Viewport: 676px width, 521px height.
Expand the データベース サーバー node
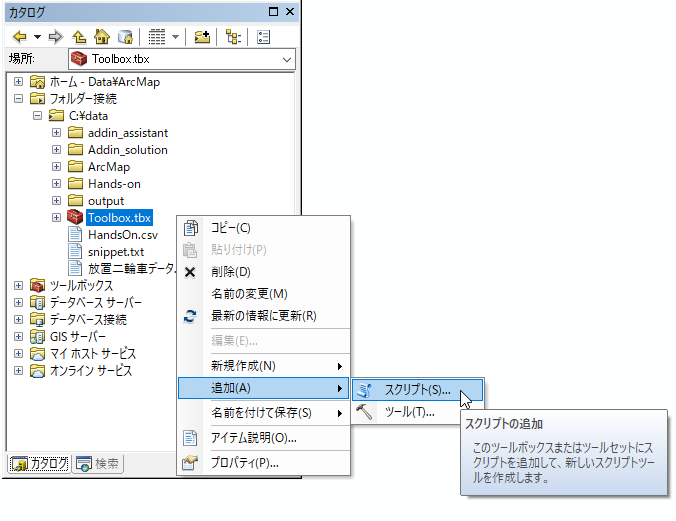[x=18, y=302]
